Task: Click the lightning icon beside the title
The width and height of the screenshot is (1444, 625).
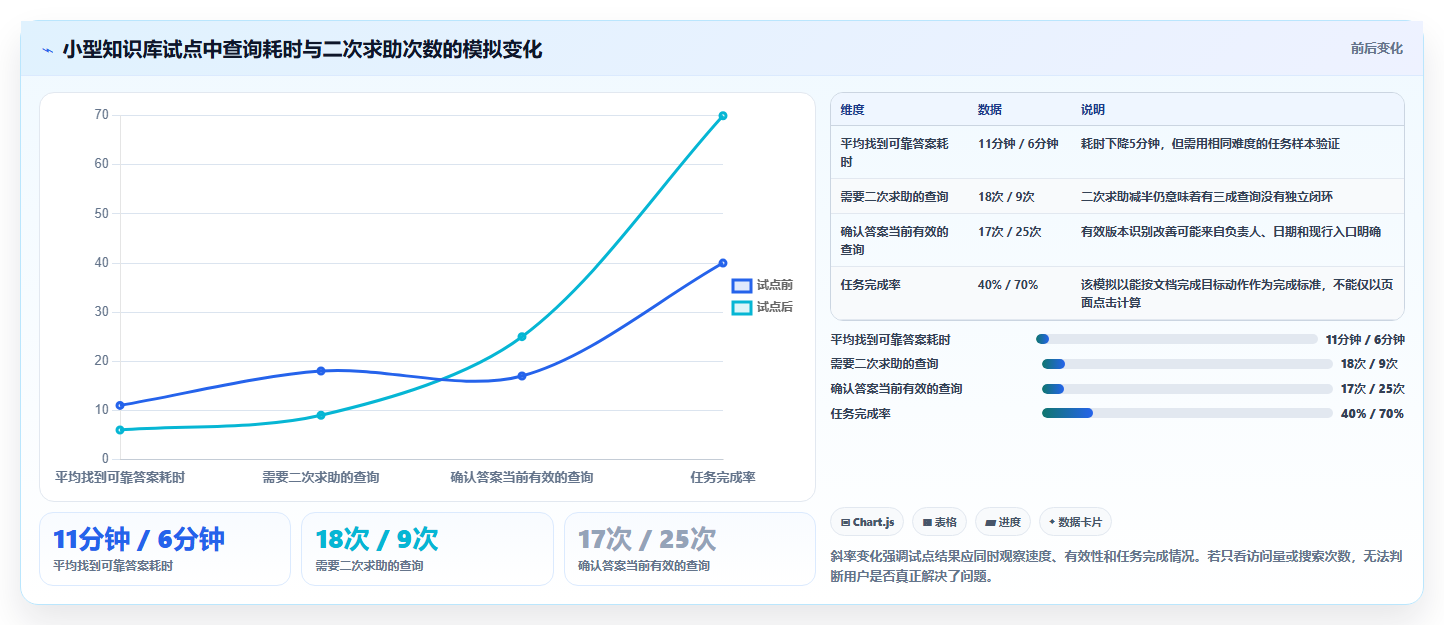Action: coord(47,49)
